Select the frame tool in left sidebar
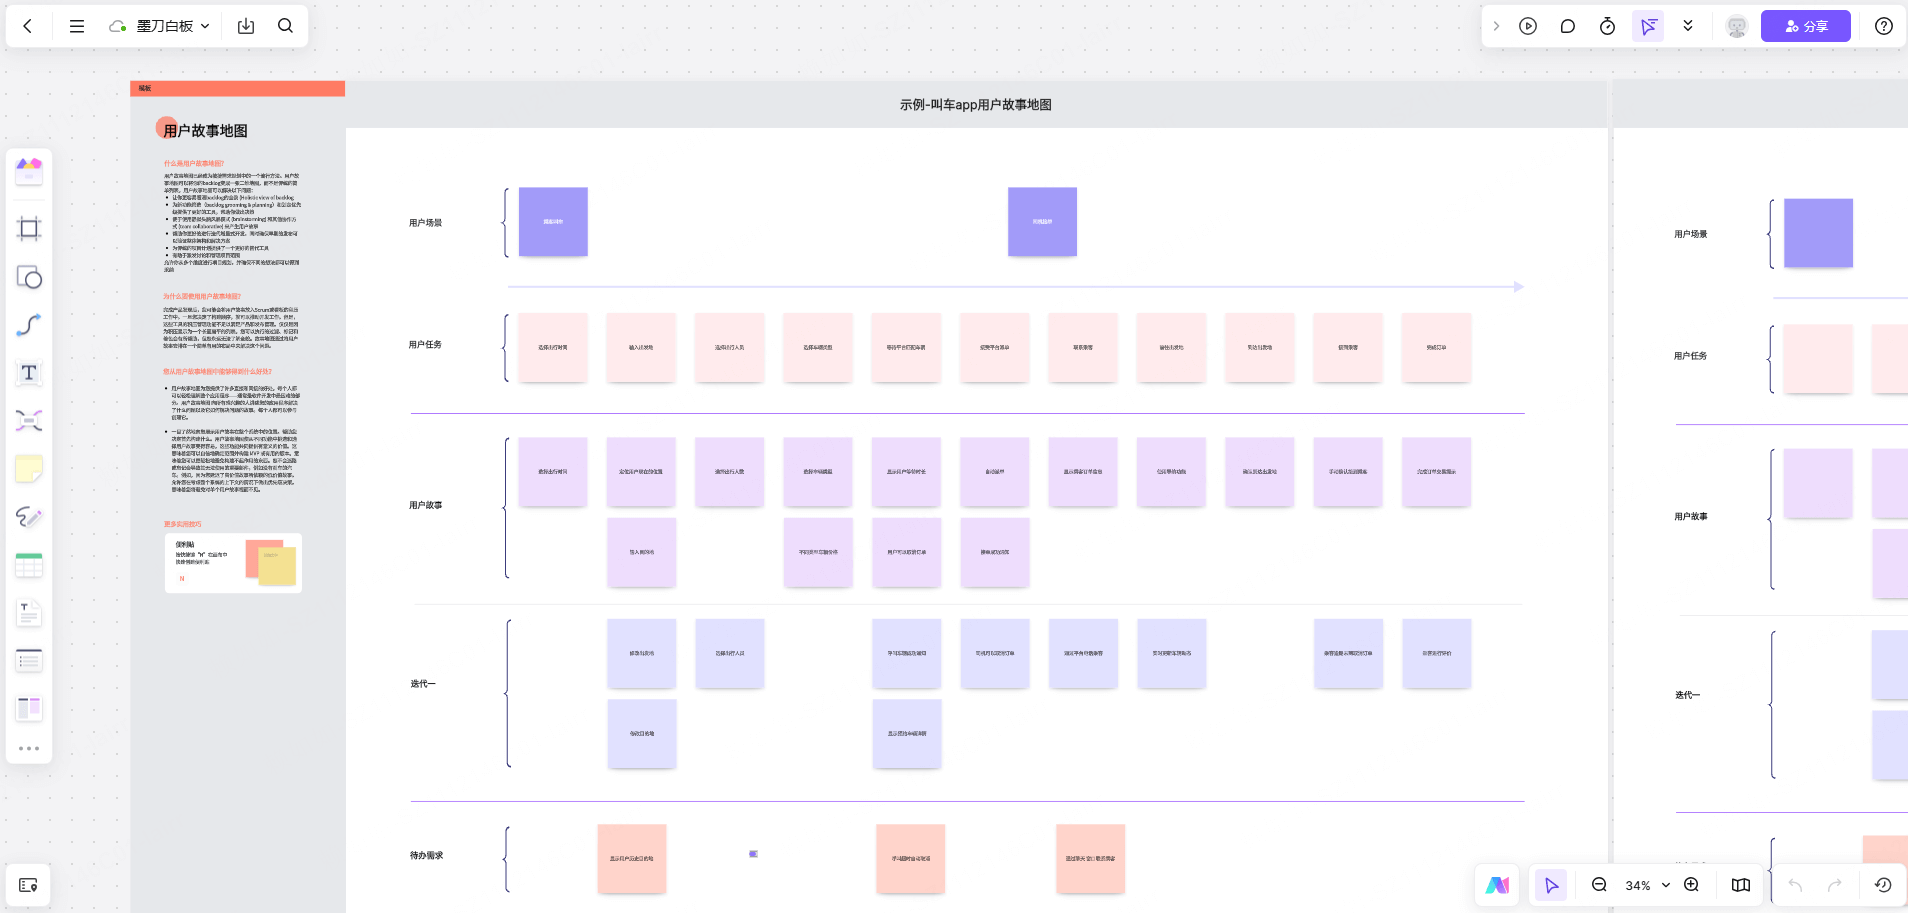 tap(29, 229)
